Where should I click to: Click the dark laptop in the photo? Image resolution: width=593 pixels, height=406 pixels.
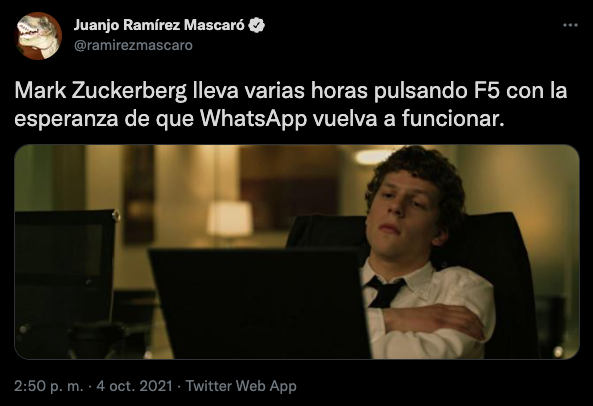260,304
